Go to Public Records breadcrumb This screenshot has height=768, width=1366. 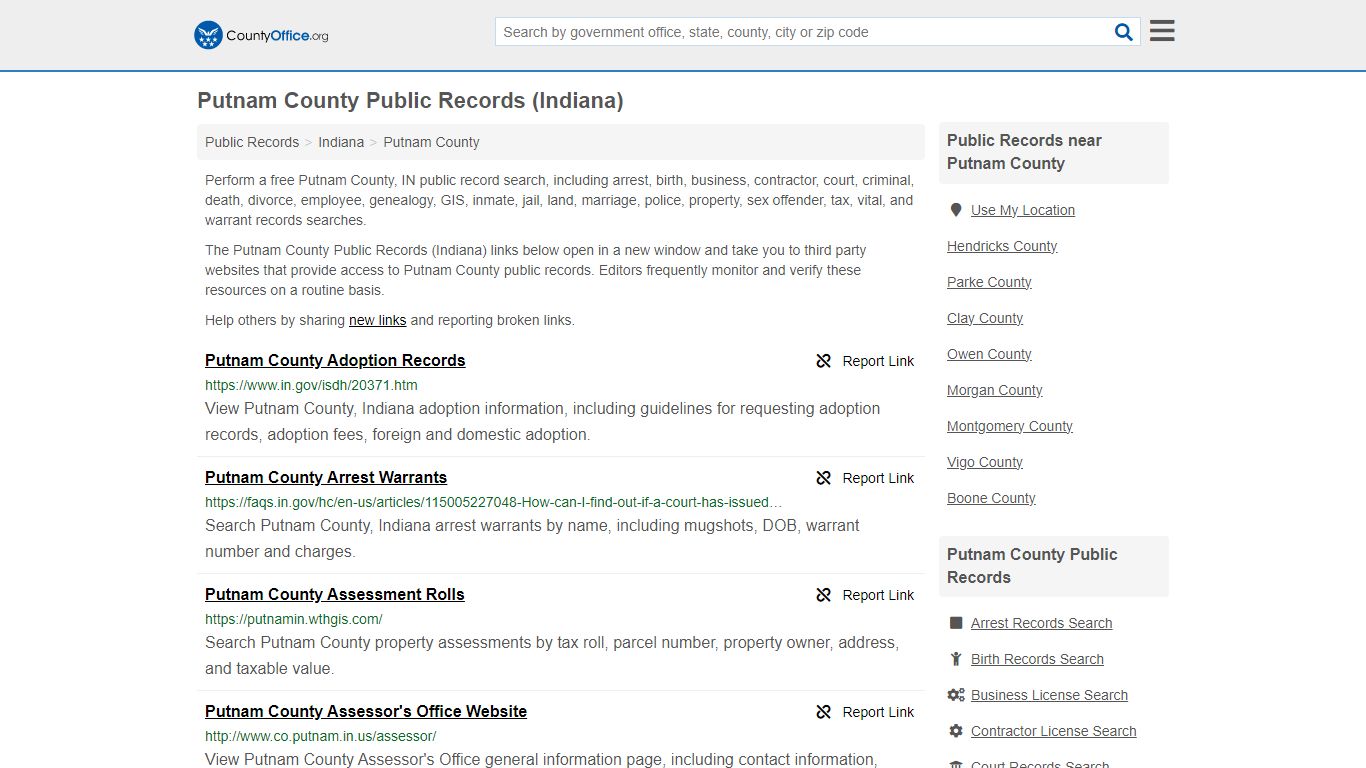[x=252, y=142]
